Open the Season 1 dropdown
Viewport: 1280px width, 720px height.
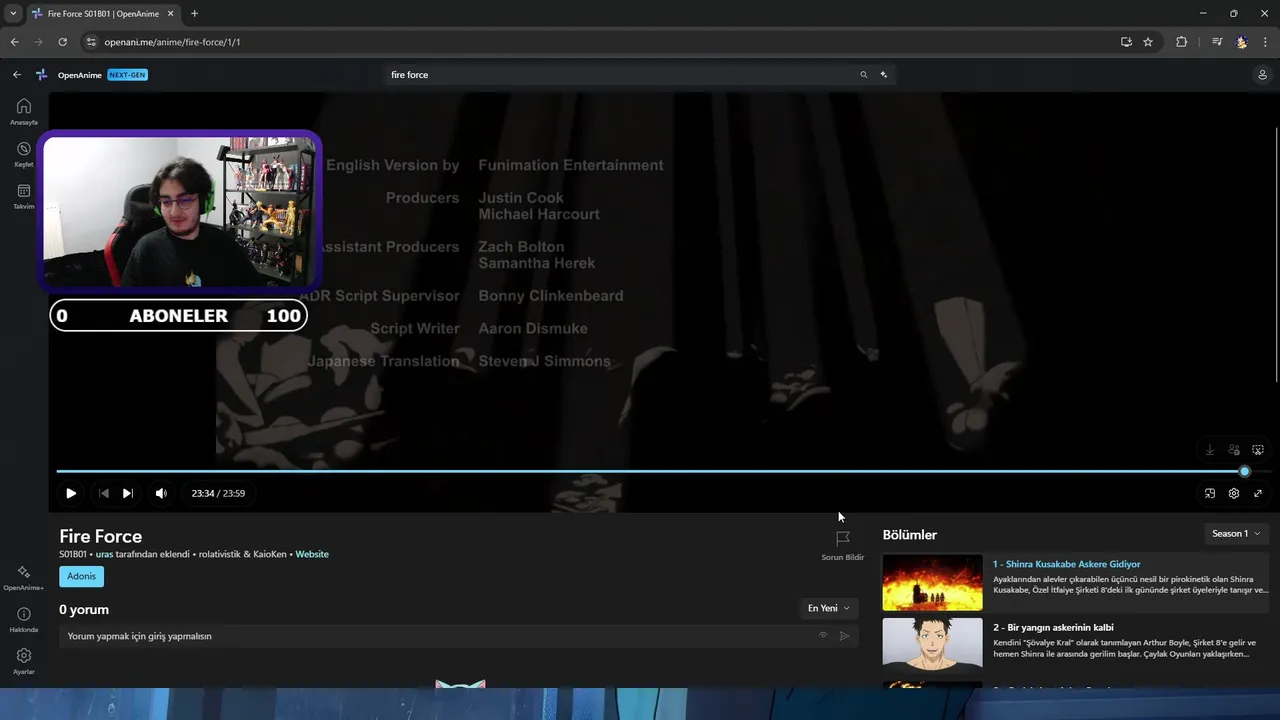click(1237, 534)
